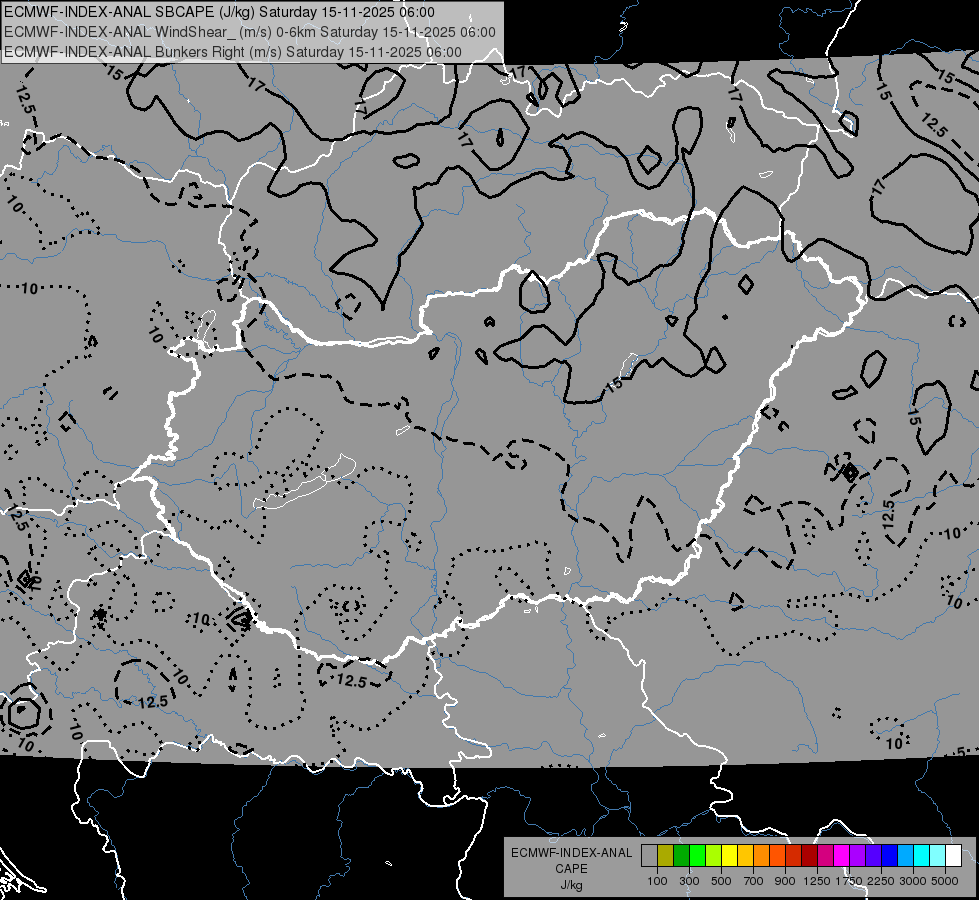
Task: Click the 1750 legend value
Action: click(x=849, y=881)
